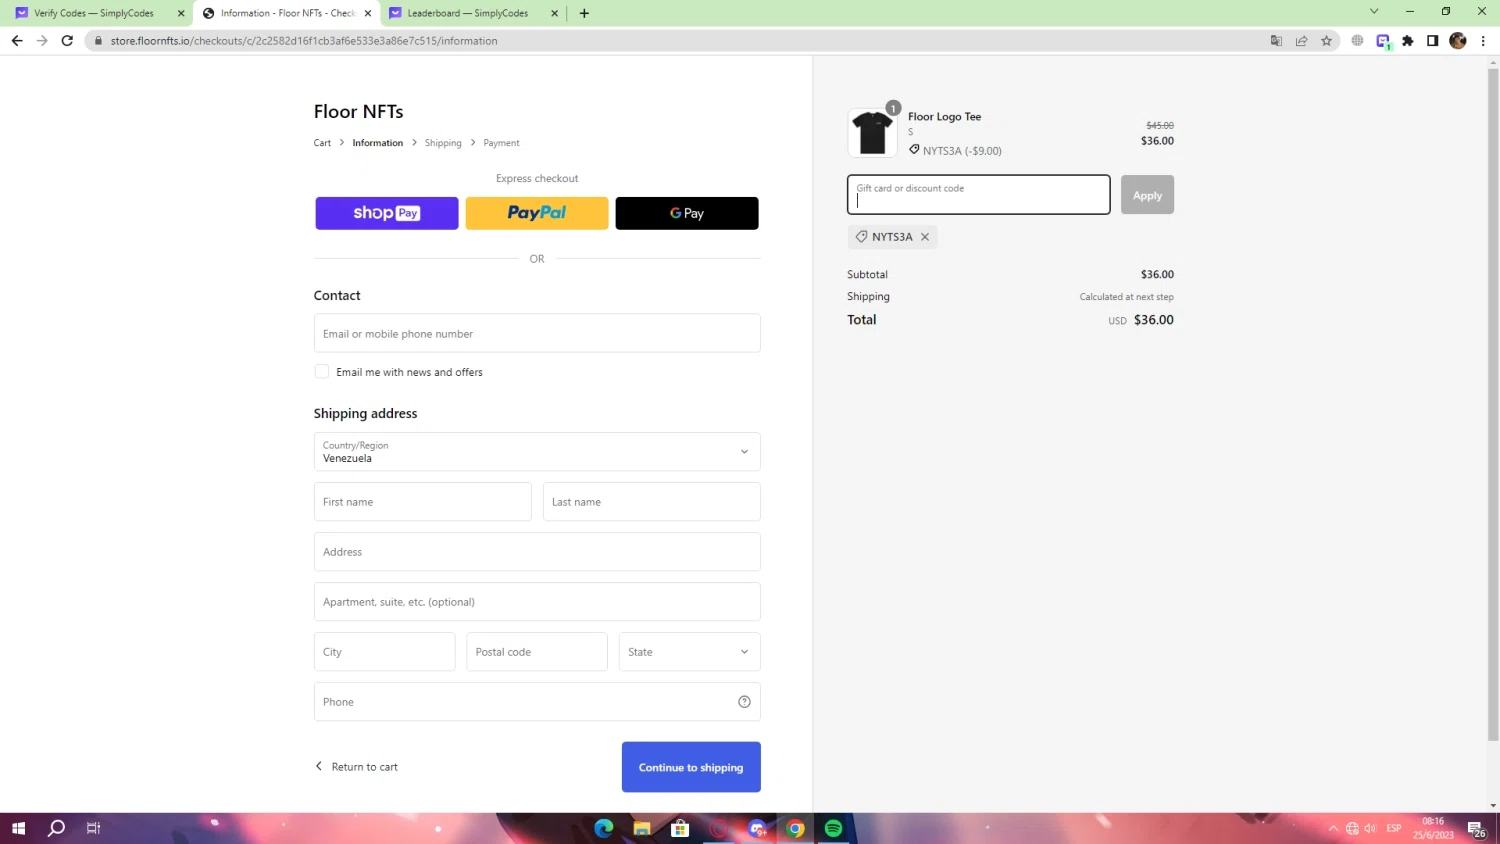This screenshot has height=844, width=1500.
Task: Open the Chrome three-dot menu
Action: pyautogui.click(x=1483, y=41)
